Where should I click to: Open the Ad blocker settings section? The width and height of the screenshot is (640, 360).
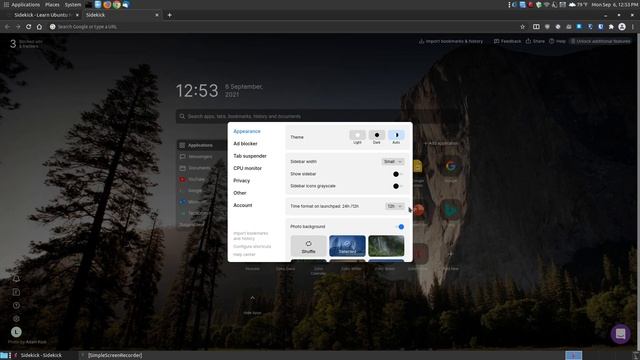(x=245, y=144)
